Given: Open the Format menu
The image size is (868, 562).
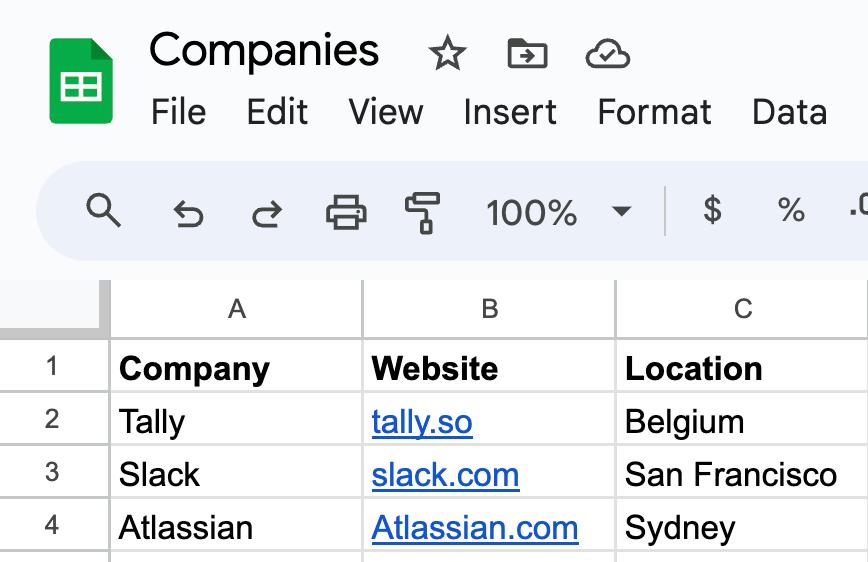Looking at the screenshot, I should 654,112.
